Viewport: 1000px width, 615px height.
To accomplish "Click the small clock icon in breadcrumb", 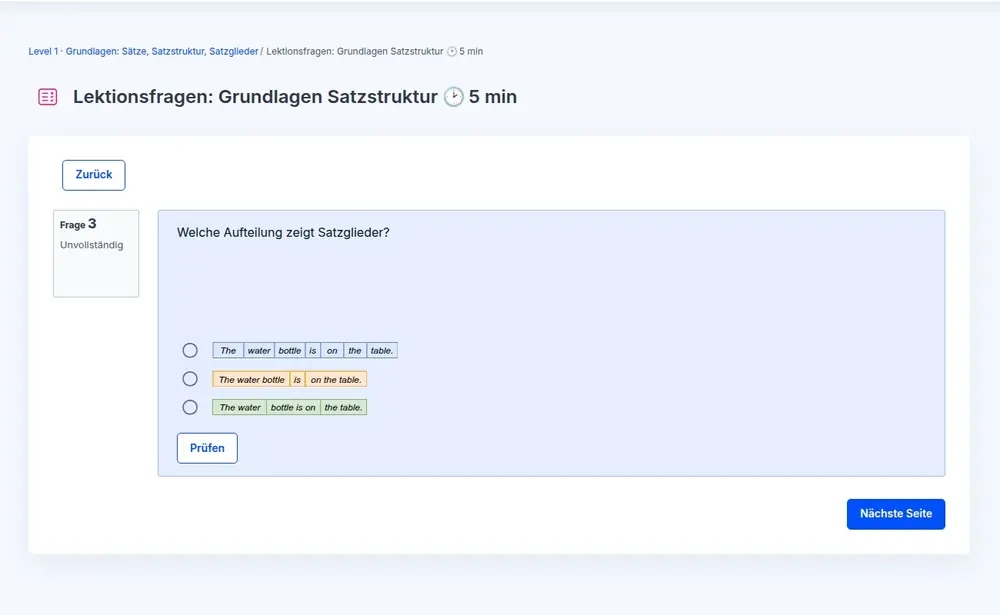I will click(x=451, y=51).
